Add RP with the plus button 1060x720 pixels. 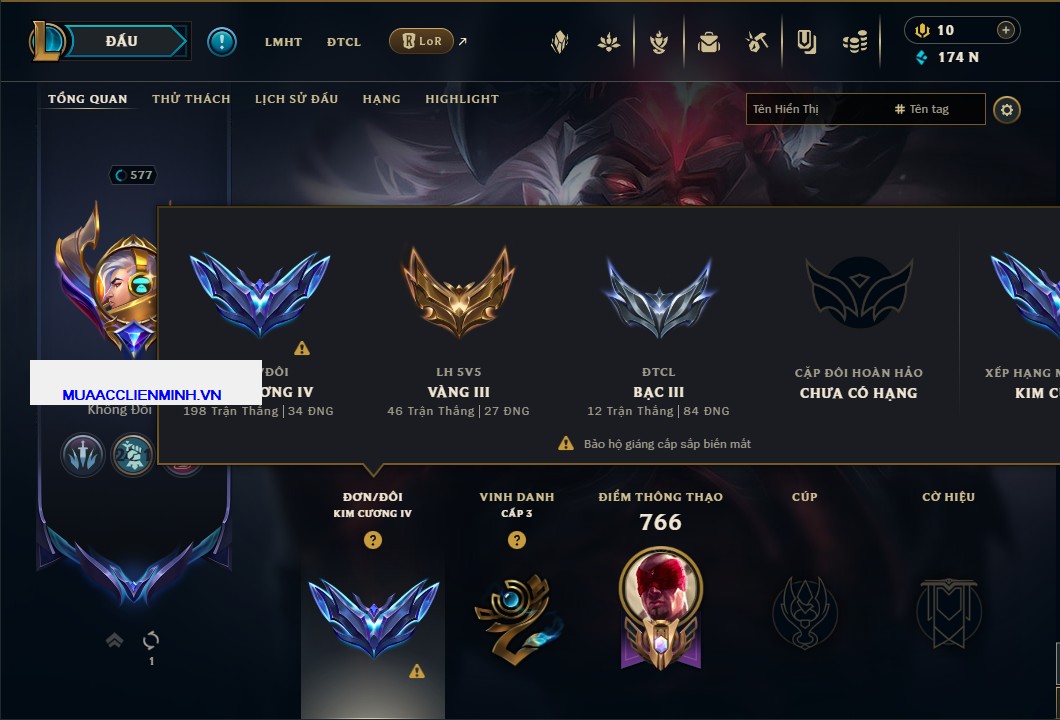click(1006, 30)
